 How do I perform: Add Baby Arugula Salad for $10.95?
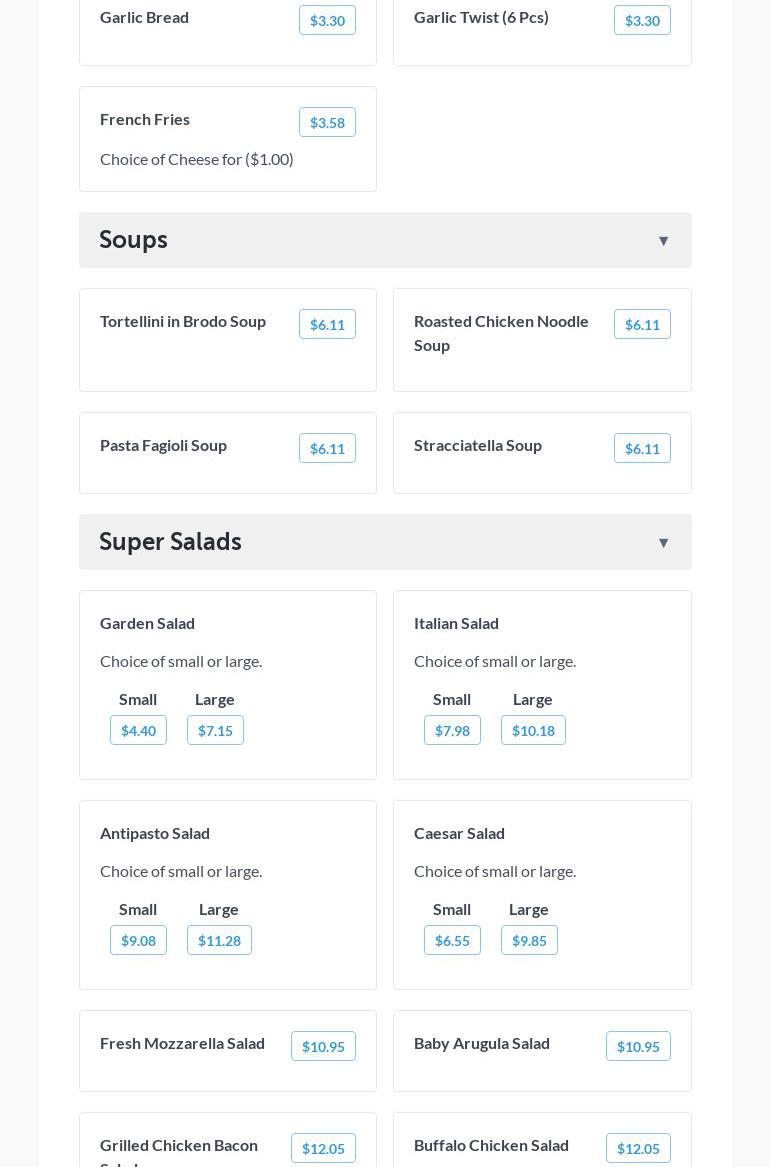pos(638,1046)
